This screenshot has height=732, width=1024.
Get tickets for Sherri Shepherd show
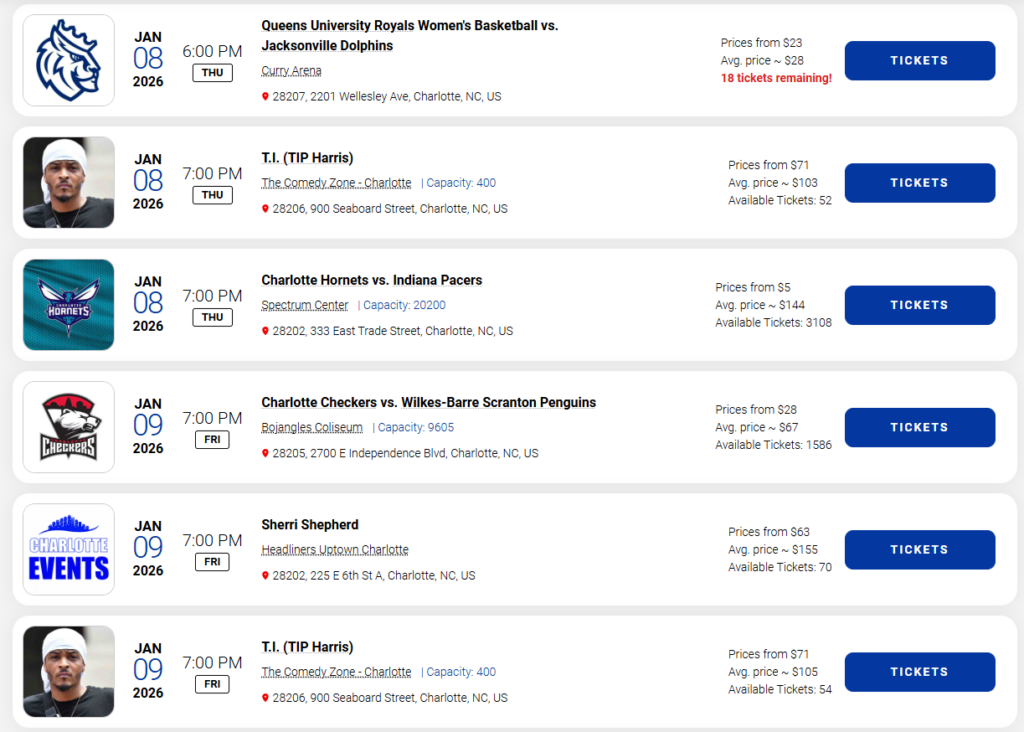pyautogui.click(x=919, y=549)
